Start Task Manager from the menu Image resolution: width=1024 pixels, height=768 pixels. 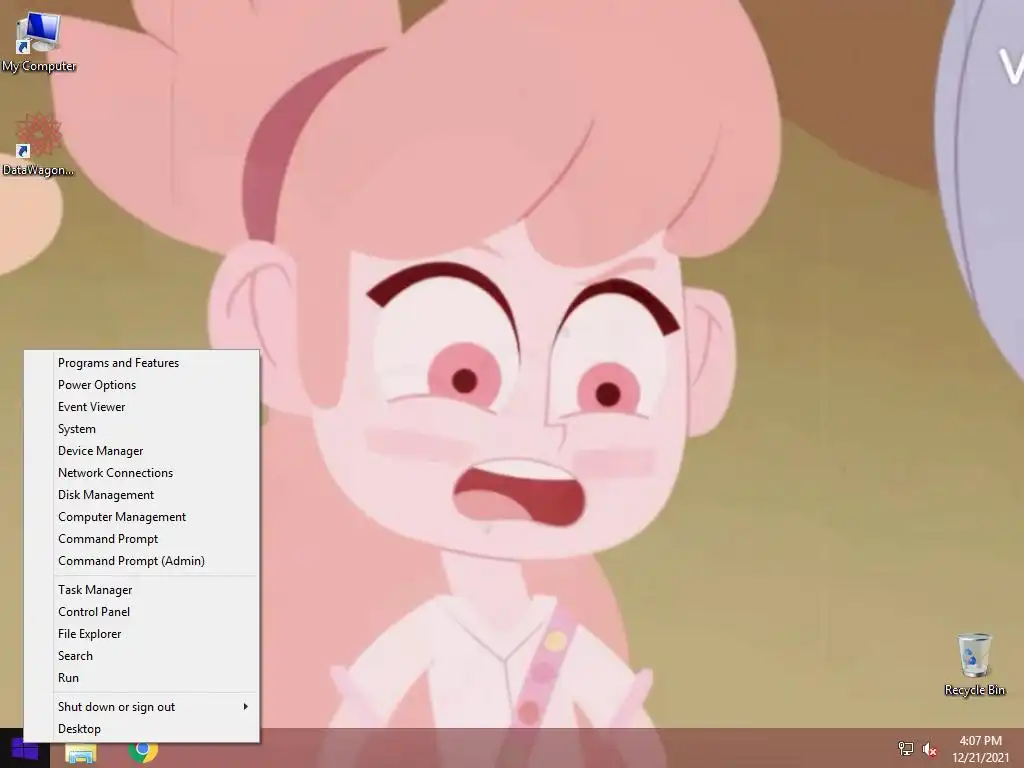pos(142,590)
